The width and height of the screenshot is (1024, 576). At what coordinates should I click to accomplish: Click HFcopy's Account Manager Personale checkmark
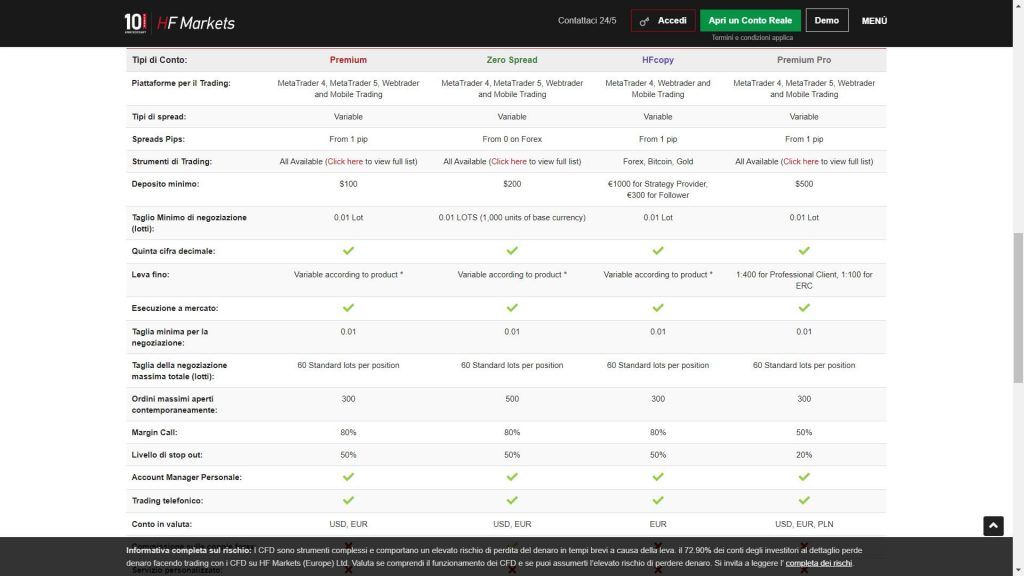[658, 477]
